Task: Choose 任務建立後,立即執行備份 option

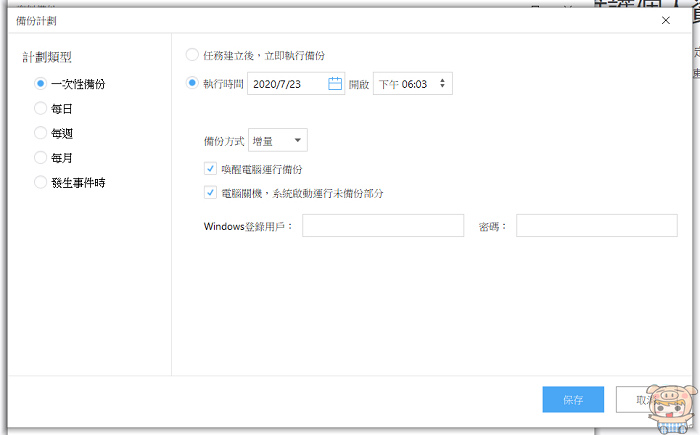Action: [x=193, y=55]
